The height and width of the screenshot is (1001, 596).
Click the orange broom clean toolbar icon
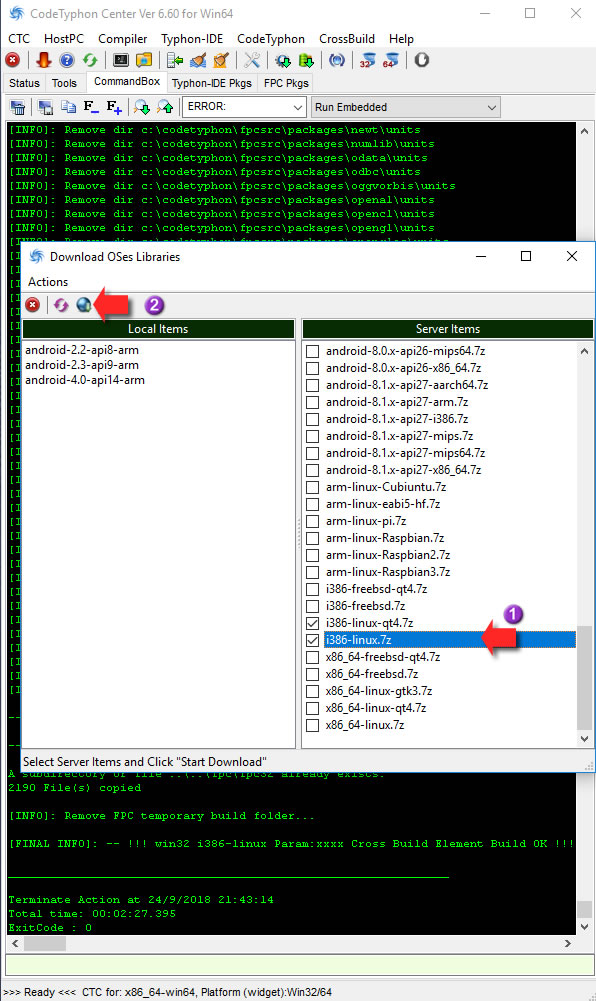coord(221,60)
